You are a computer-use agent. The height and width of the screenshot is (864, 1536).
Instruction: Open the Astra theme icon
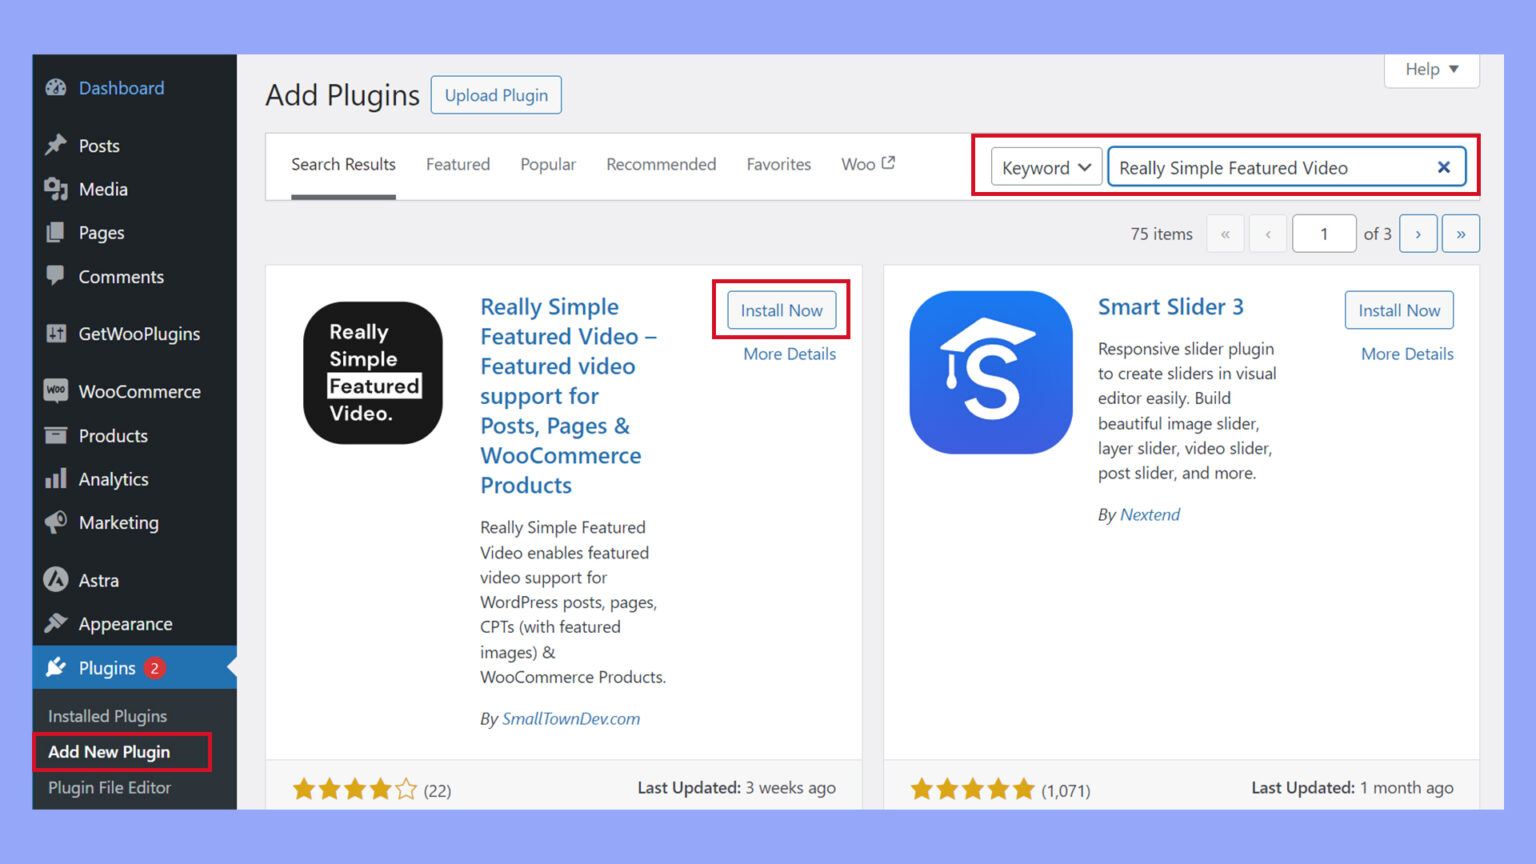[56, 579]
